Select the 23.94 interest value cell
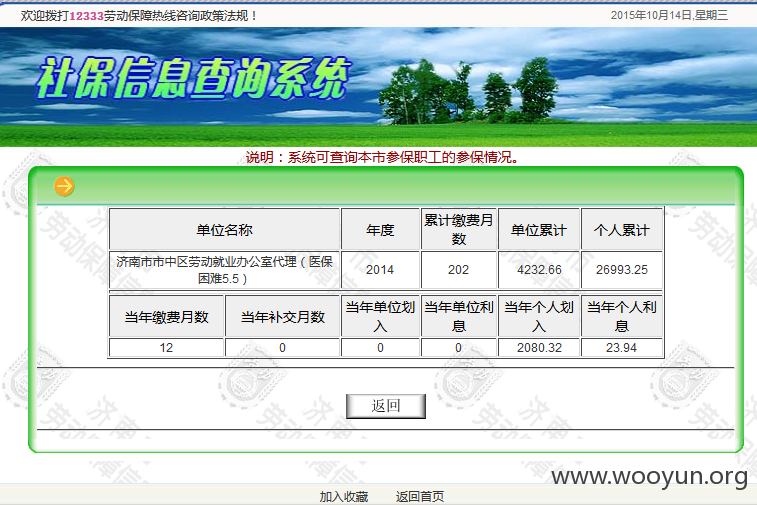The height and width of the screenshot is (505, 757). [x=622, y=348]
